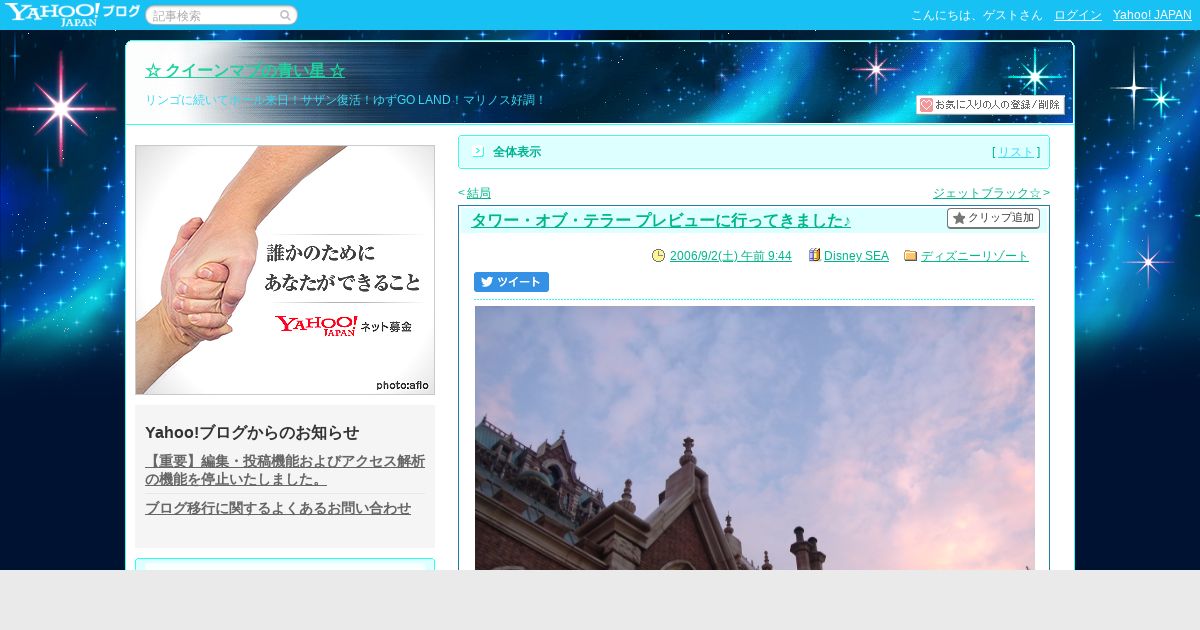Click the Tower of Terror sunset photo
The width and height of the screenshot is (1200, 630).
[x=755, y=438]
